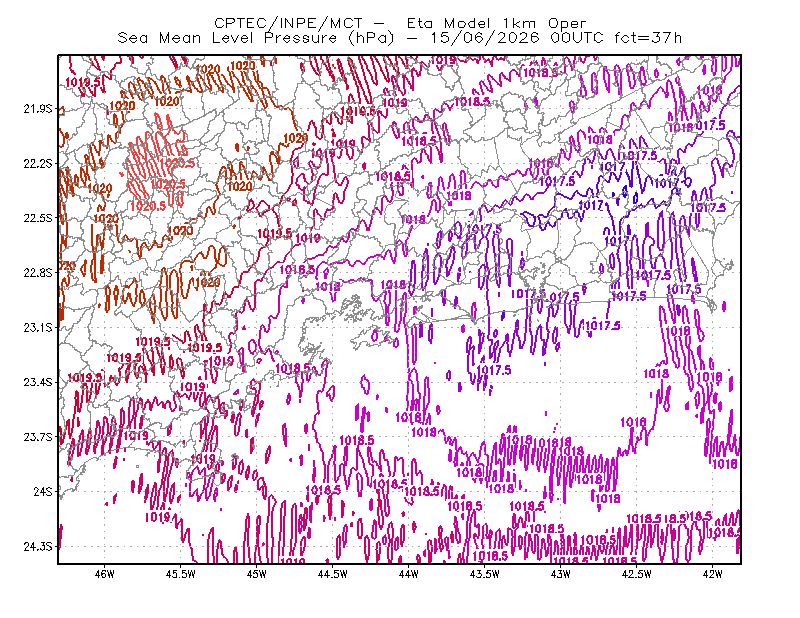Click the 44.5W longitude label
Image resolution: width=800 pixels, height=618 pixels.
(333, 574)
